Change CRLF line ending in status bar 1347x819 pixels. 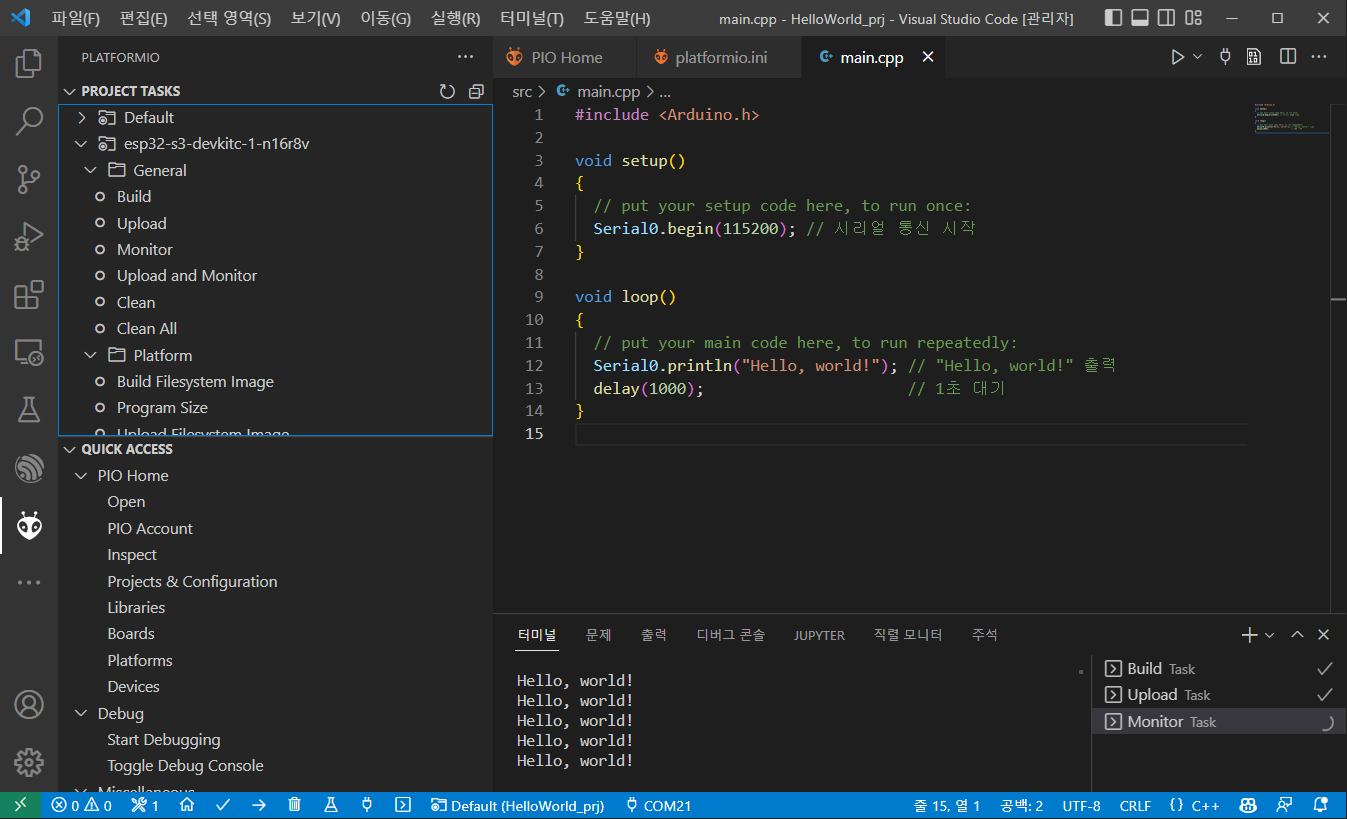[1135, 805]
